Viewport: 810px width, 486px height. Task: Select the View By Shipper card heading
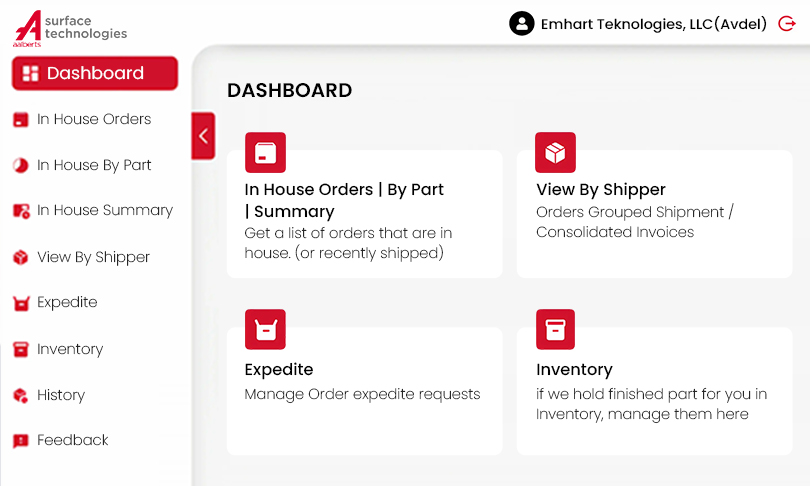tap(600, 189)
